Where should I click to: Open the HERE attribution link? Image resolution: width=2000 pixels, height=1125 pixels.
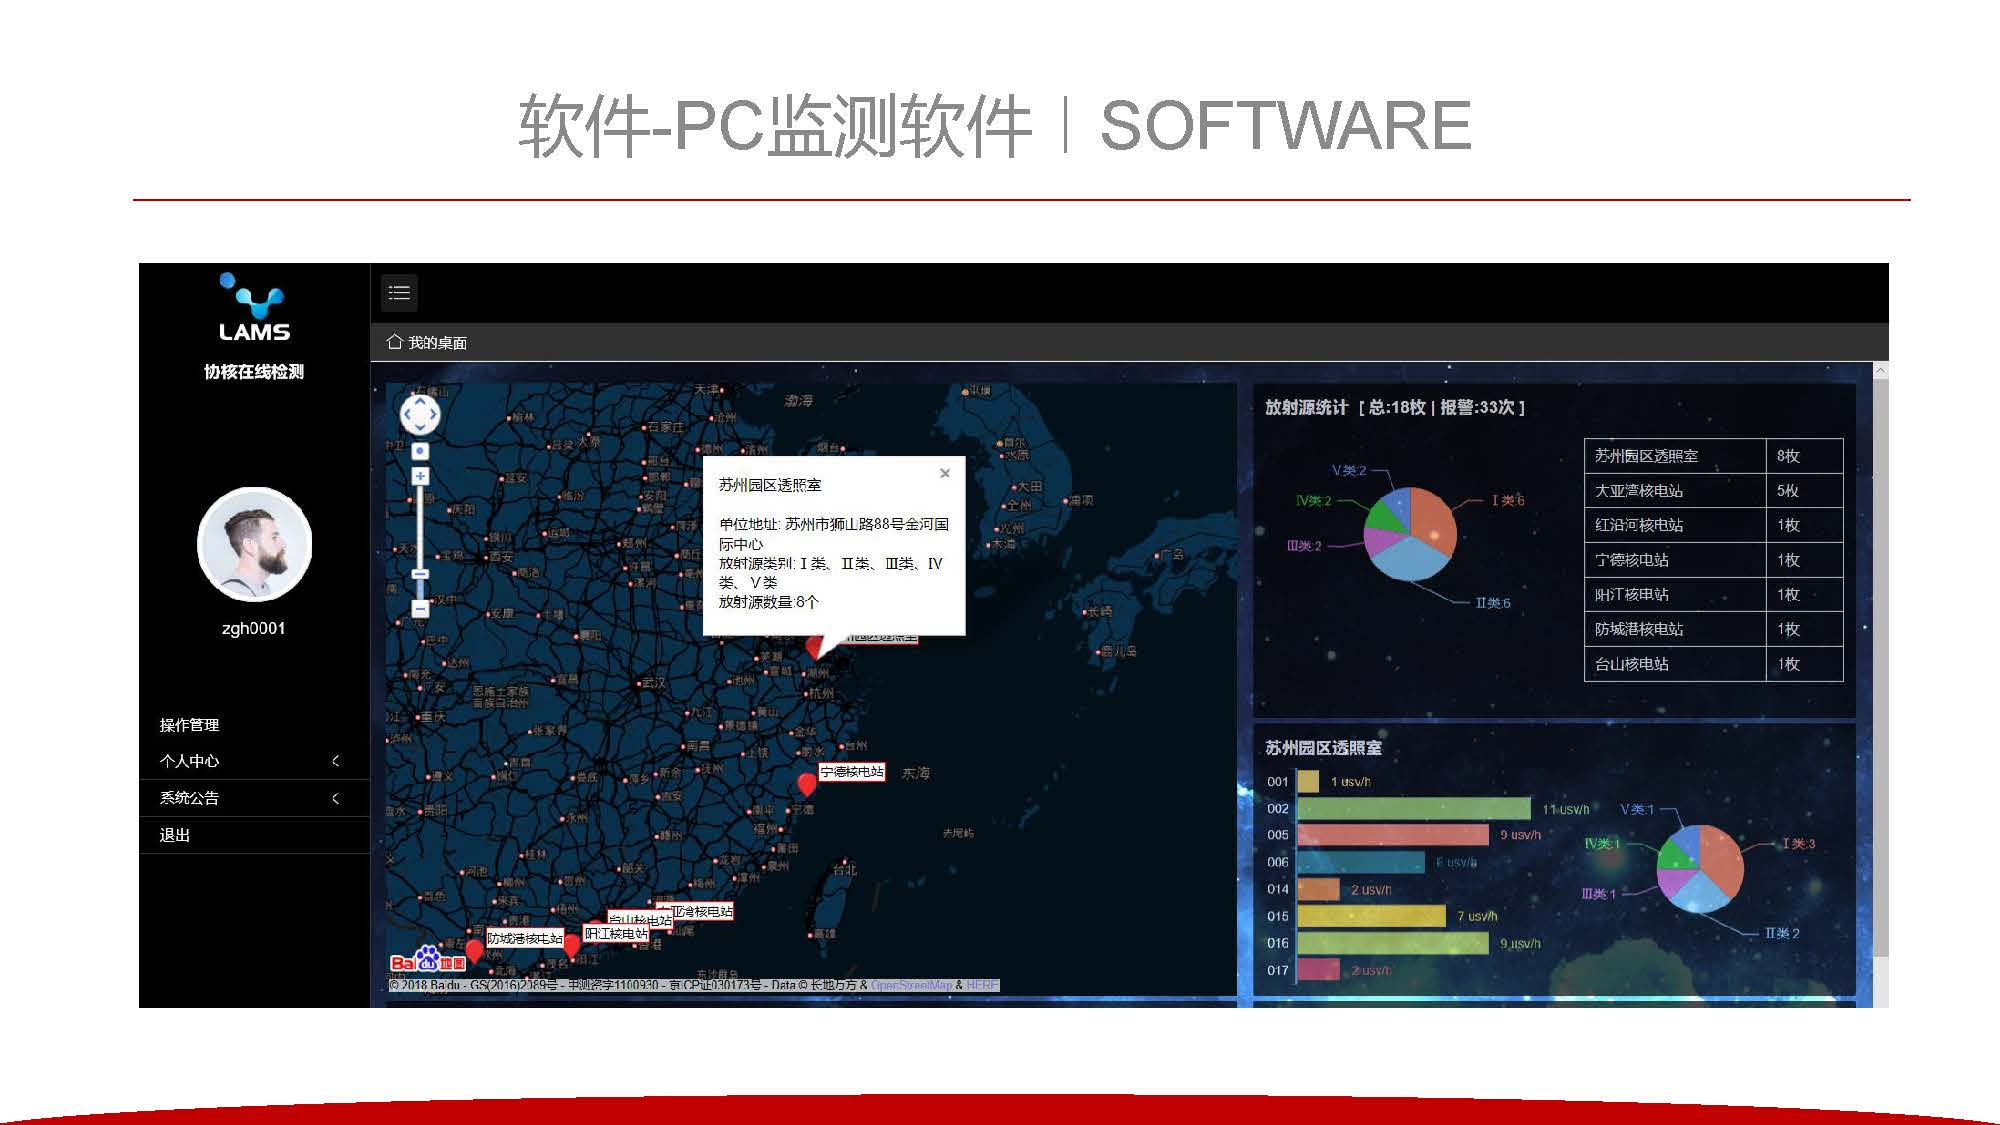coord(981,985)
